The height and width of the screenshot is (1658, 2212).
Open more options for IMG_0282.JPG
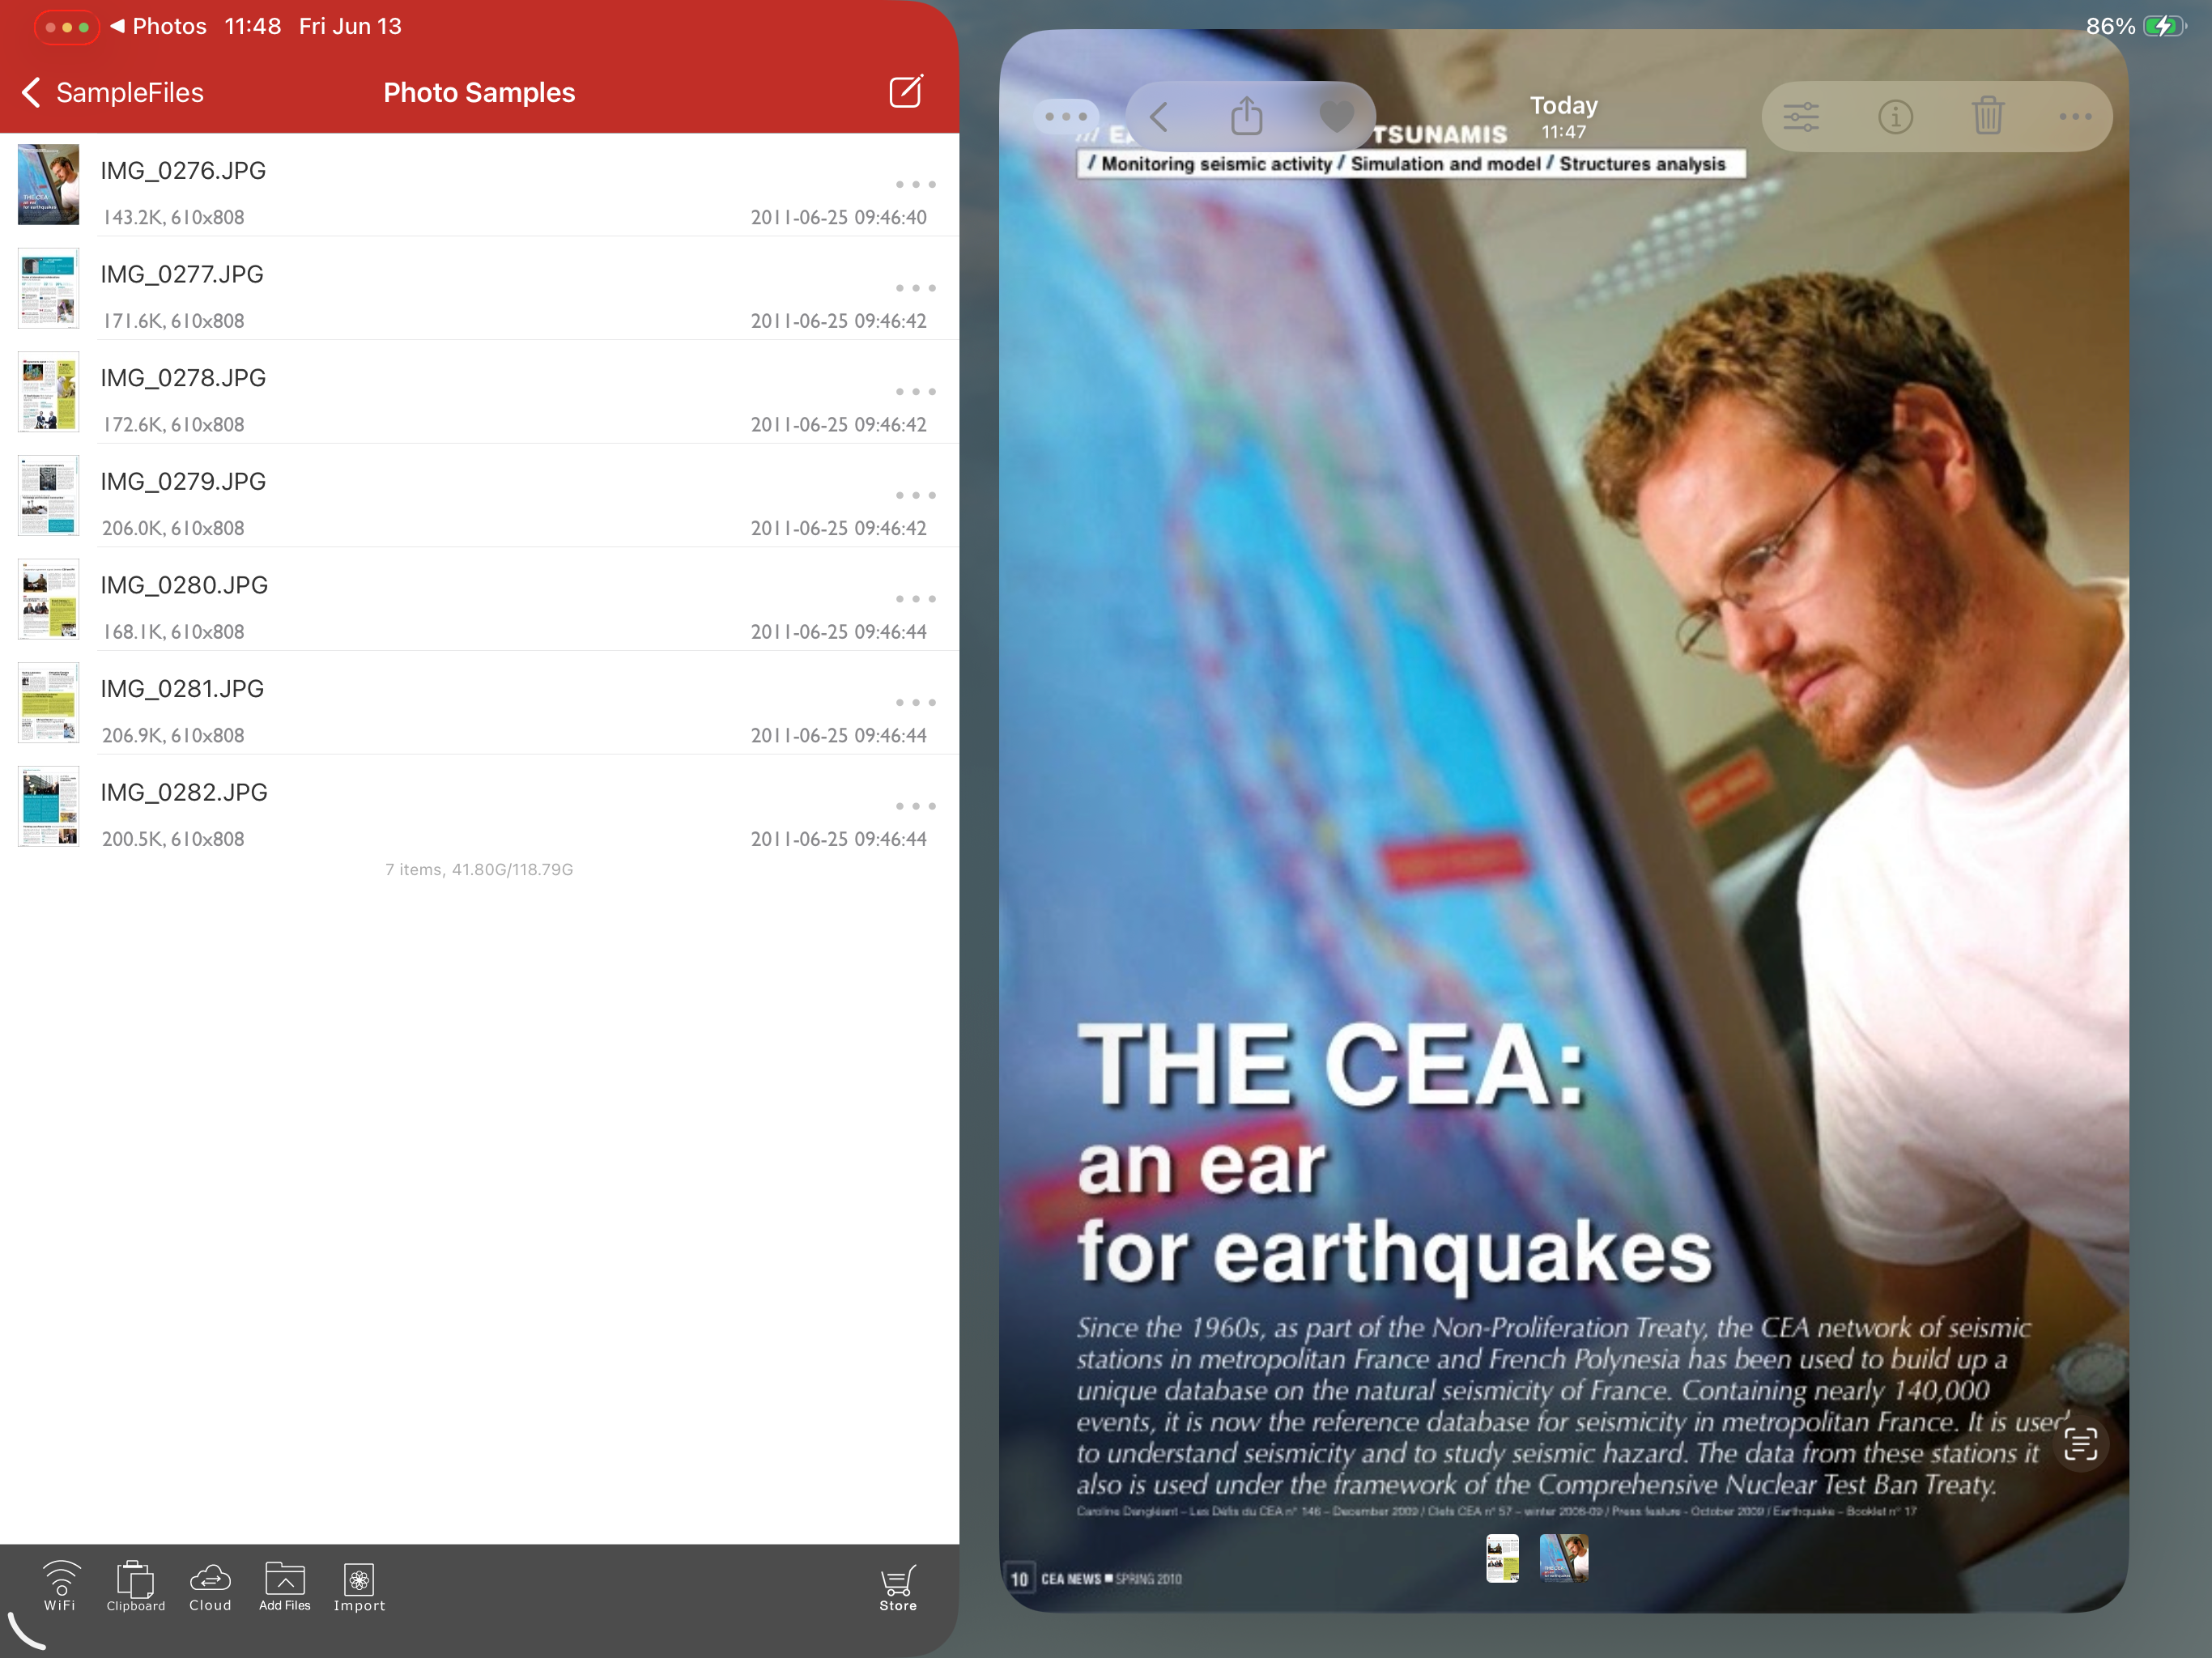pos(915,806)
